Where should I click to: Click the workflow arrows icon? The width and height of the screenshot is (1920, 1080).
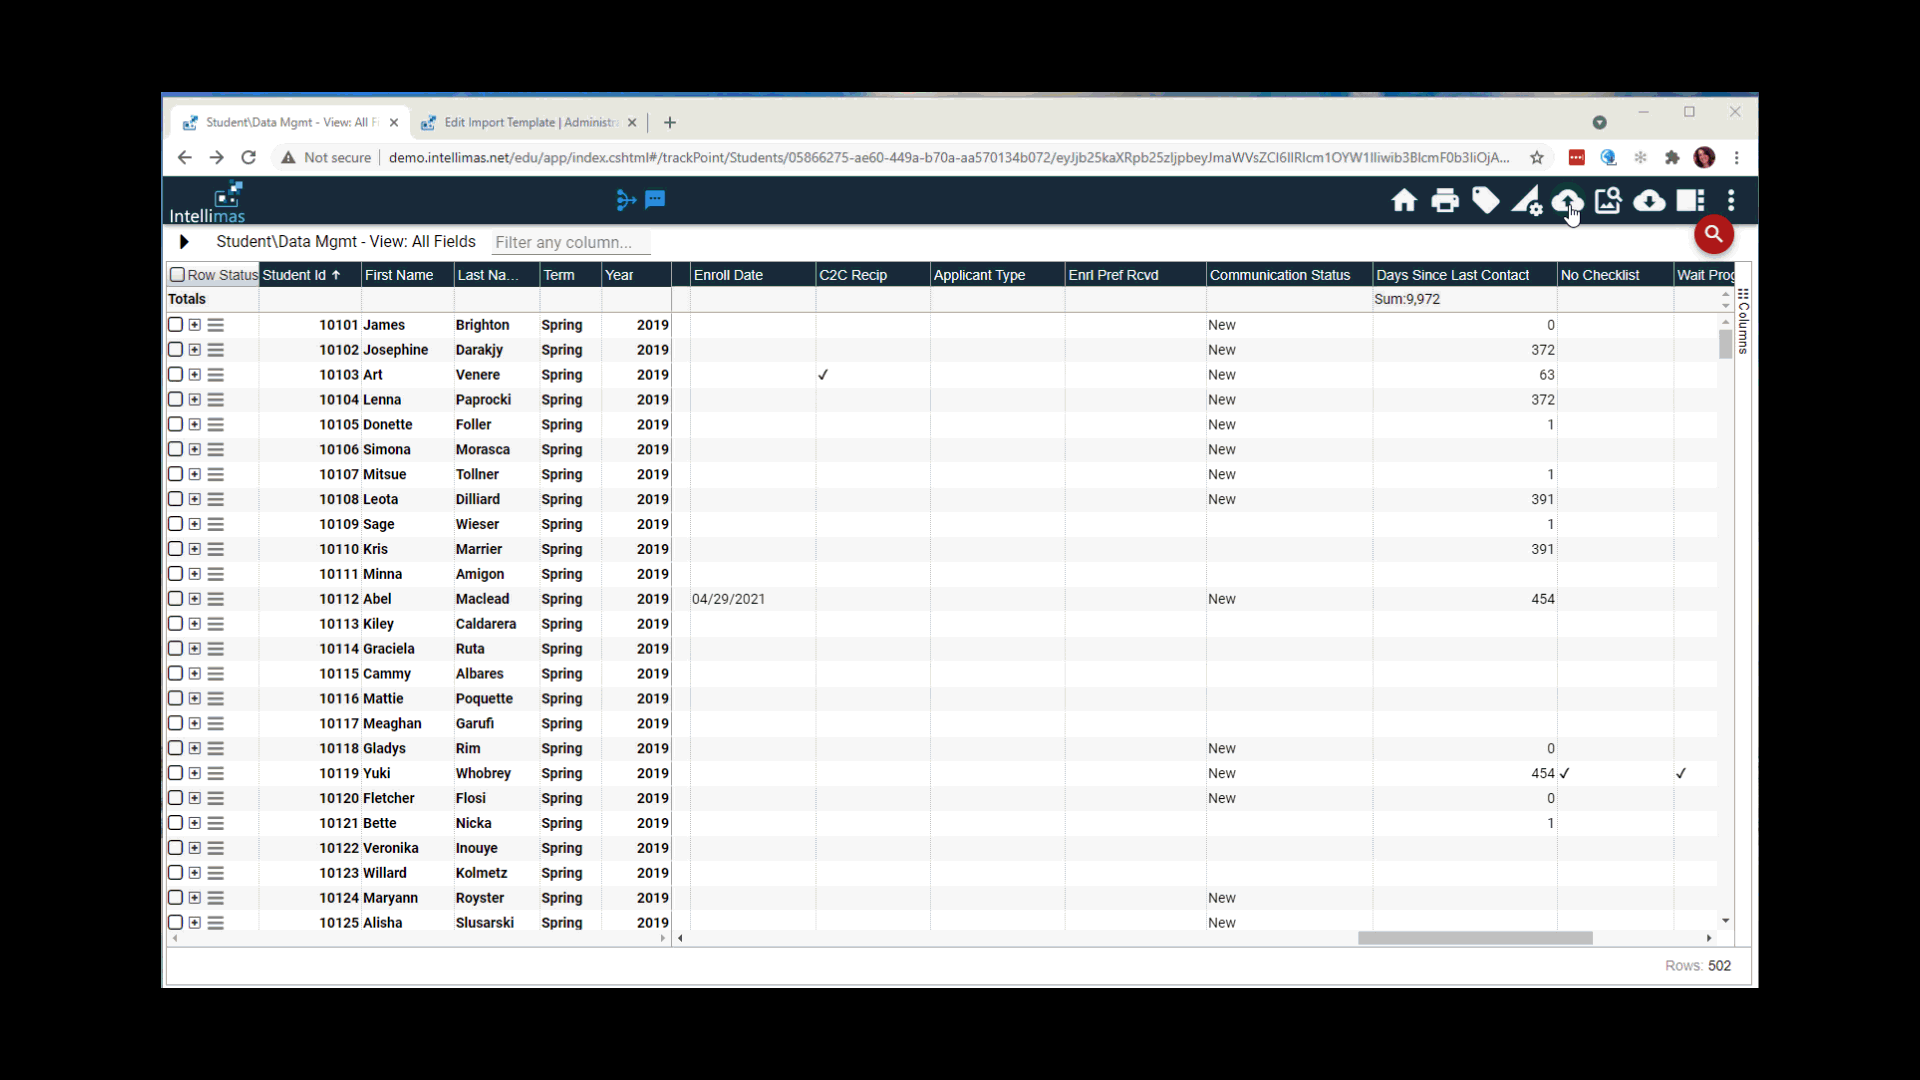click(626, 200)
